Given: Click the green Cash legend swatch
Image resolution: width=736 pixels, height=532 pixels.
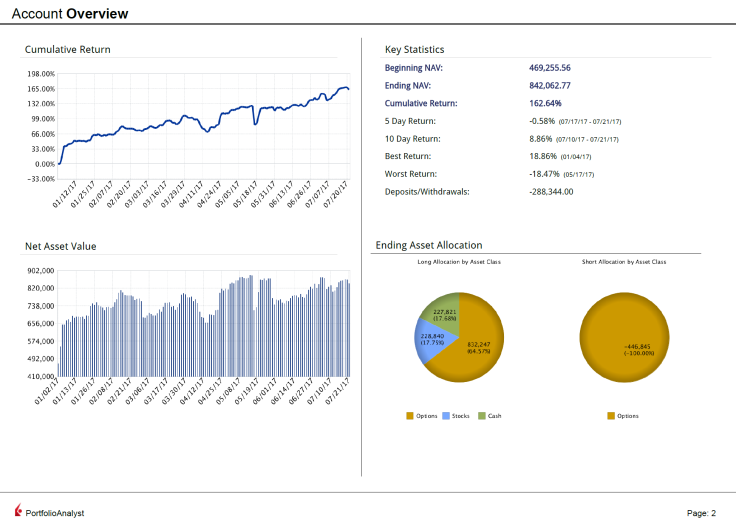Looking at the screenshot, I should pyautogui.click(x=482, y=416).
